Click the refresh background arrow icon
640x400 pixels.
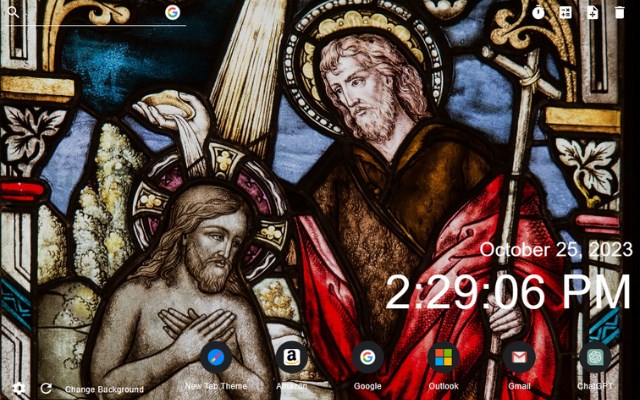46,388
